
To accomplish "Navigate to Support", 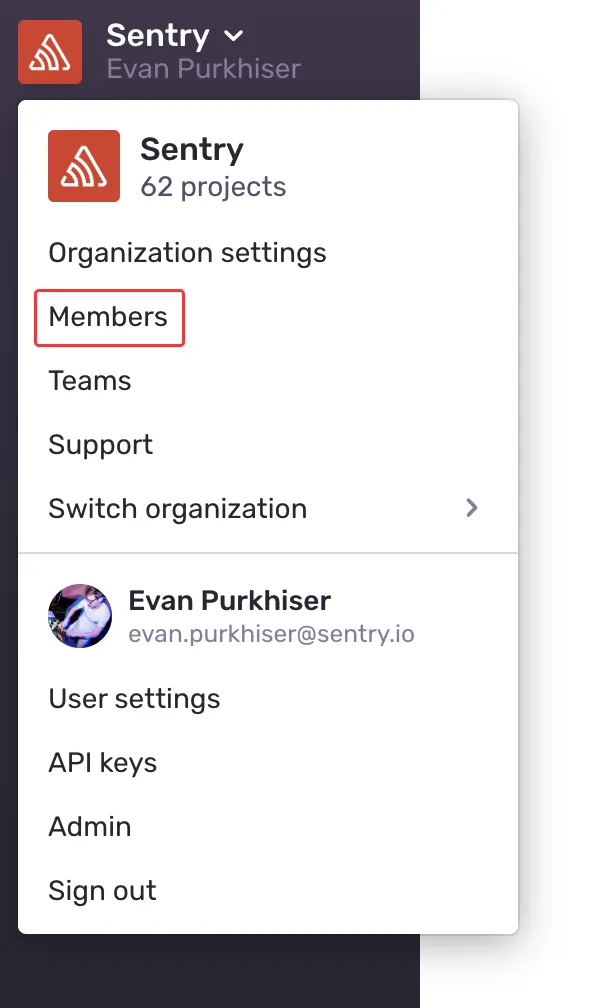I will (x=100, y=445).
